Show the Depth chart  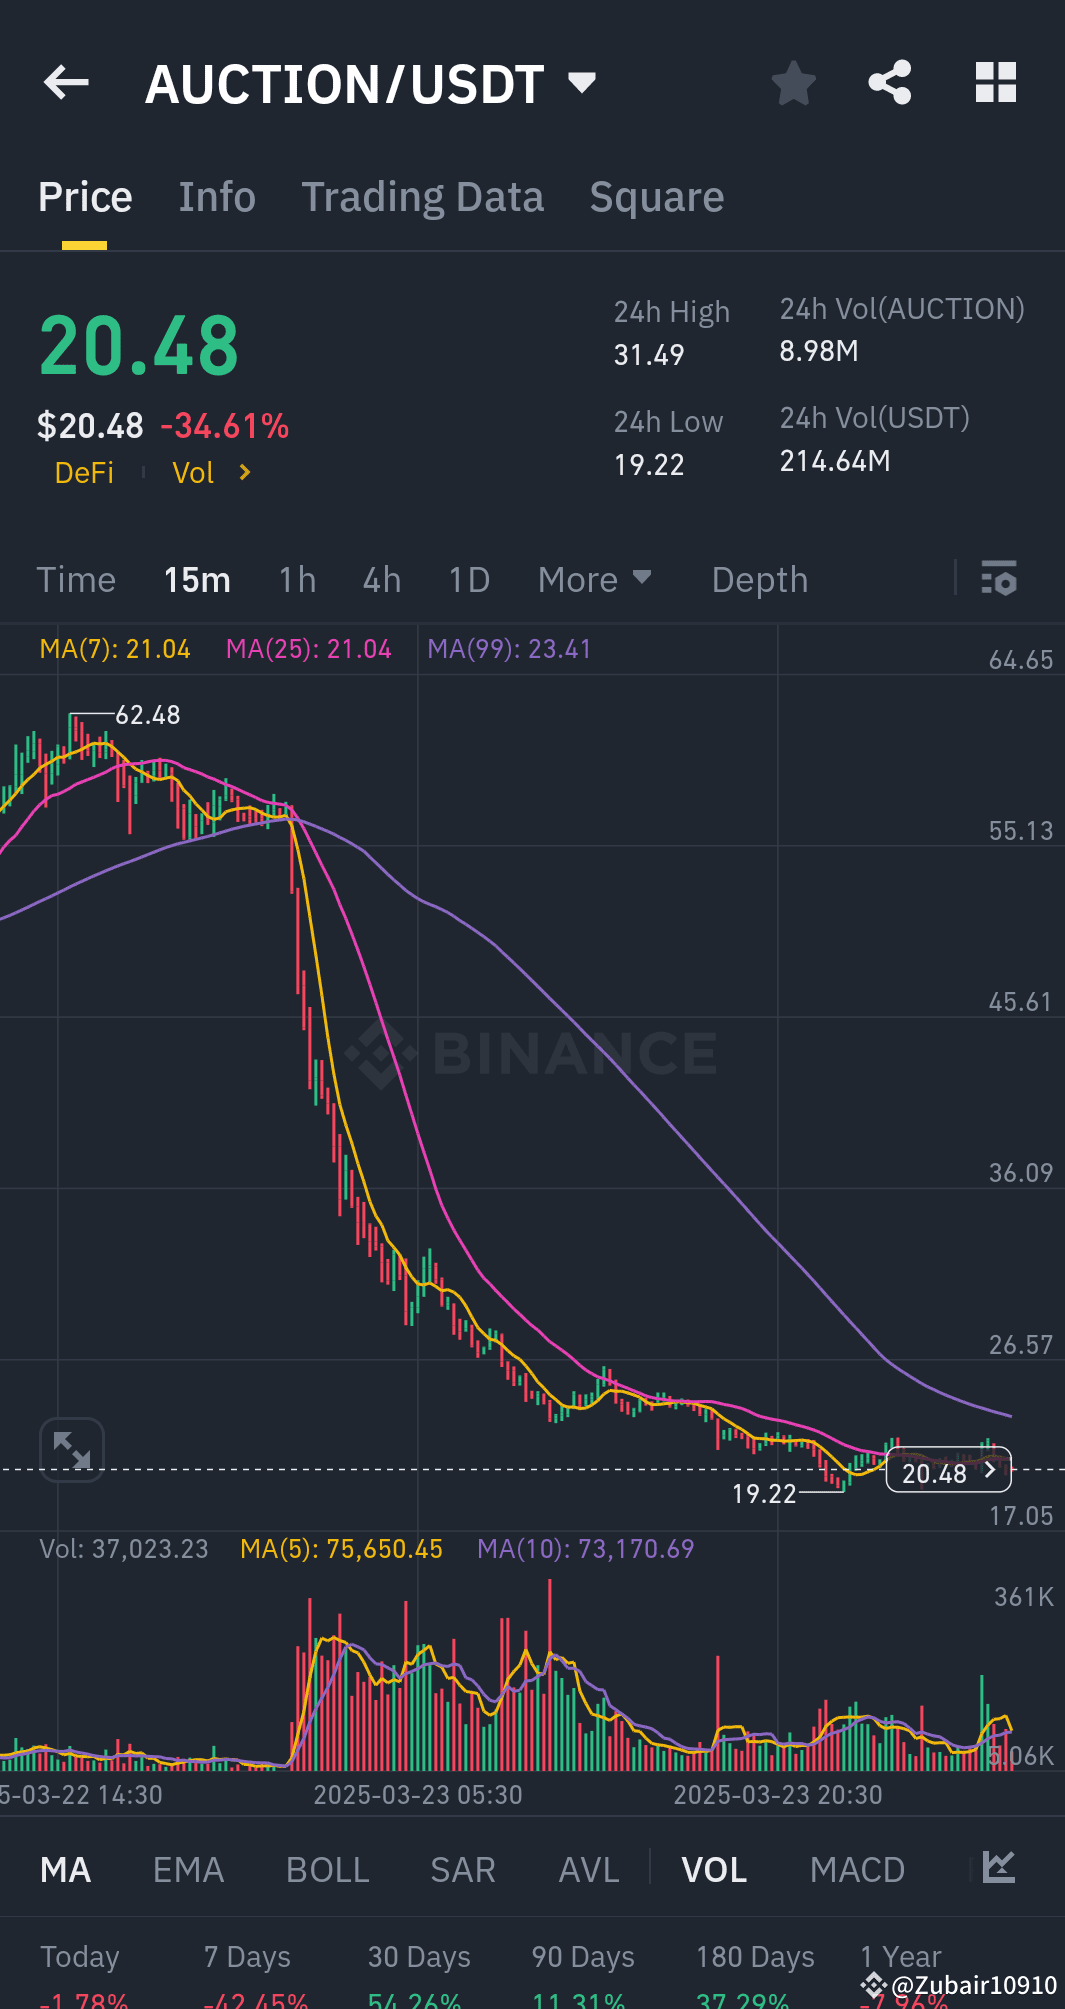pyautogui.click(x=760, y=580)
